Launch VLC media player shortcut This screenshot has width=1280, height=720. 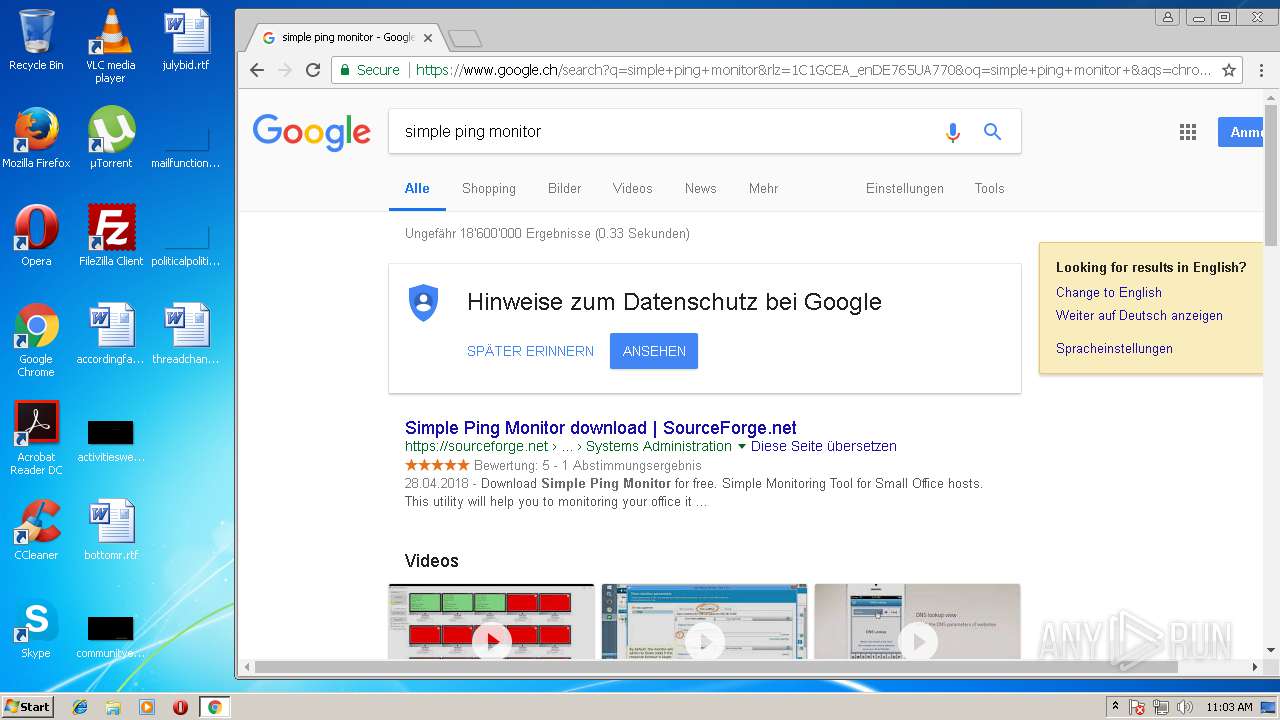(x=110, y=46)
